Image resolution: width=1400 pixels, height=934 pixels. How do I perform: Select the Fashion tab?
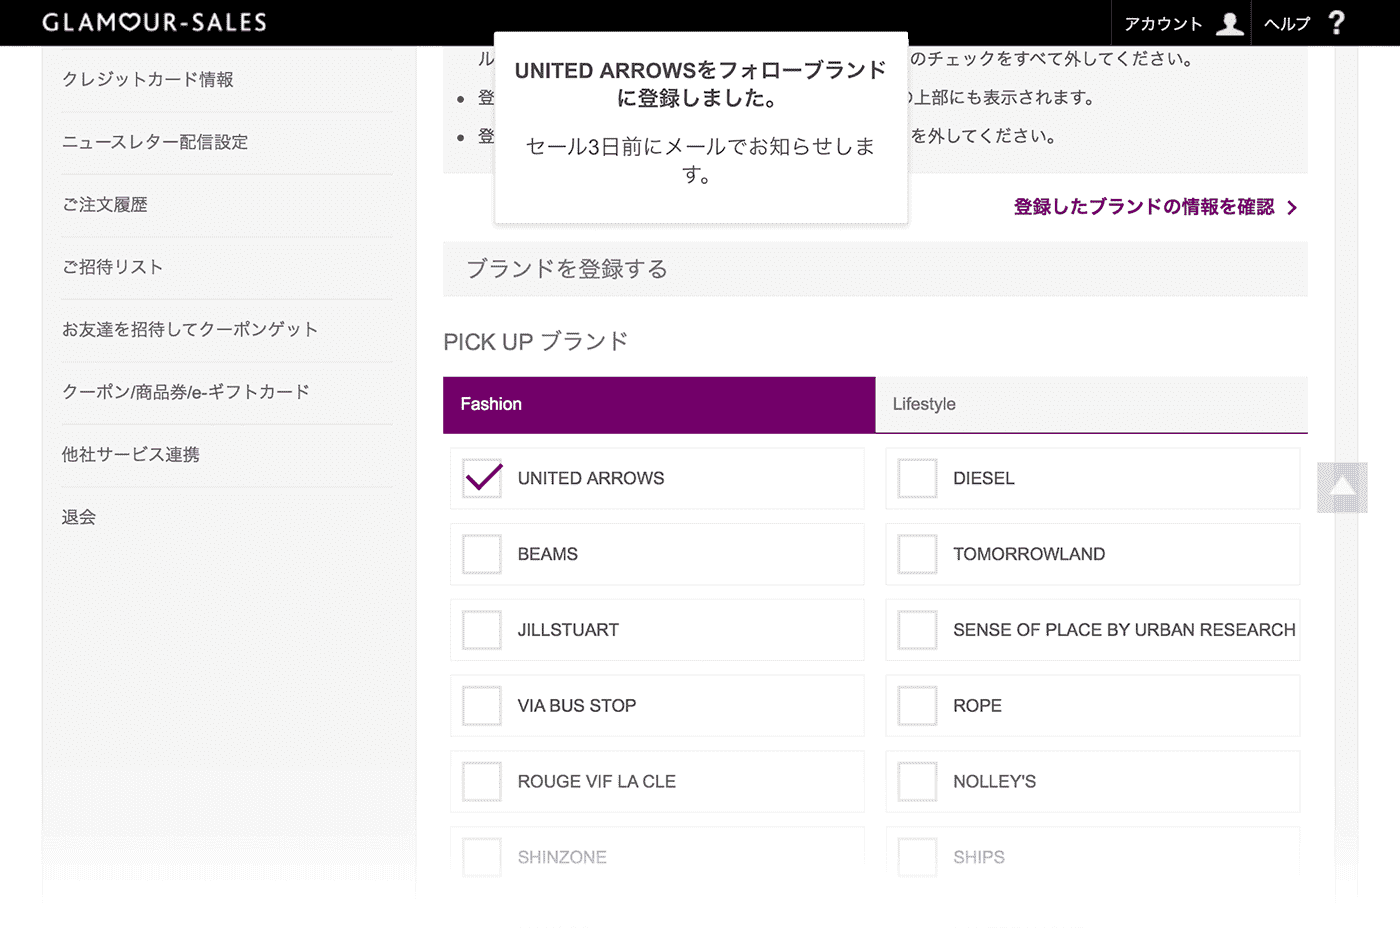658,404
